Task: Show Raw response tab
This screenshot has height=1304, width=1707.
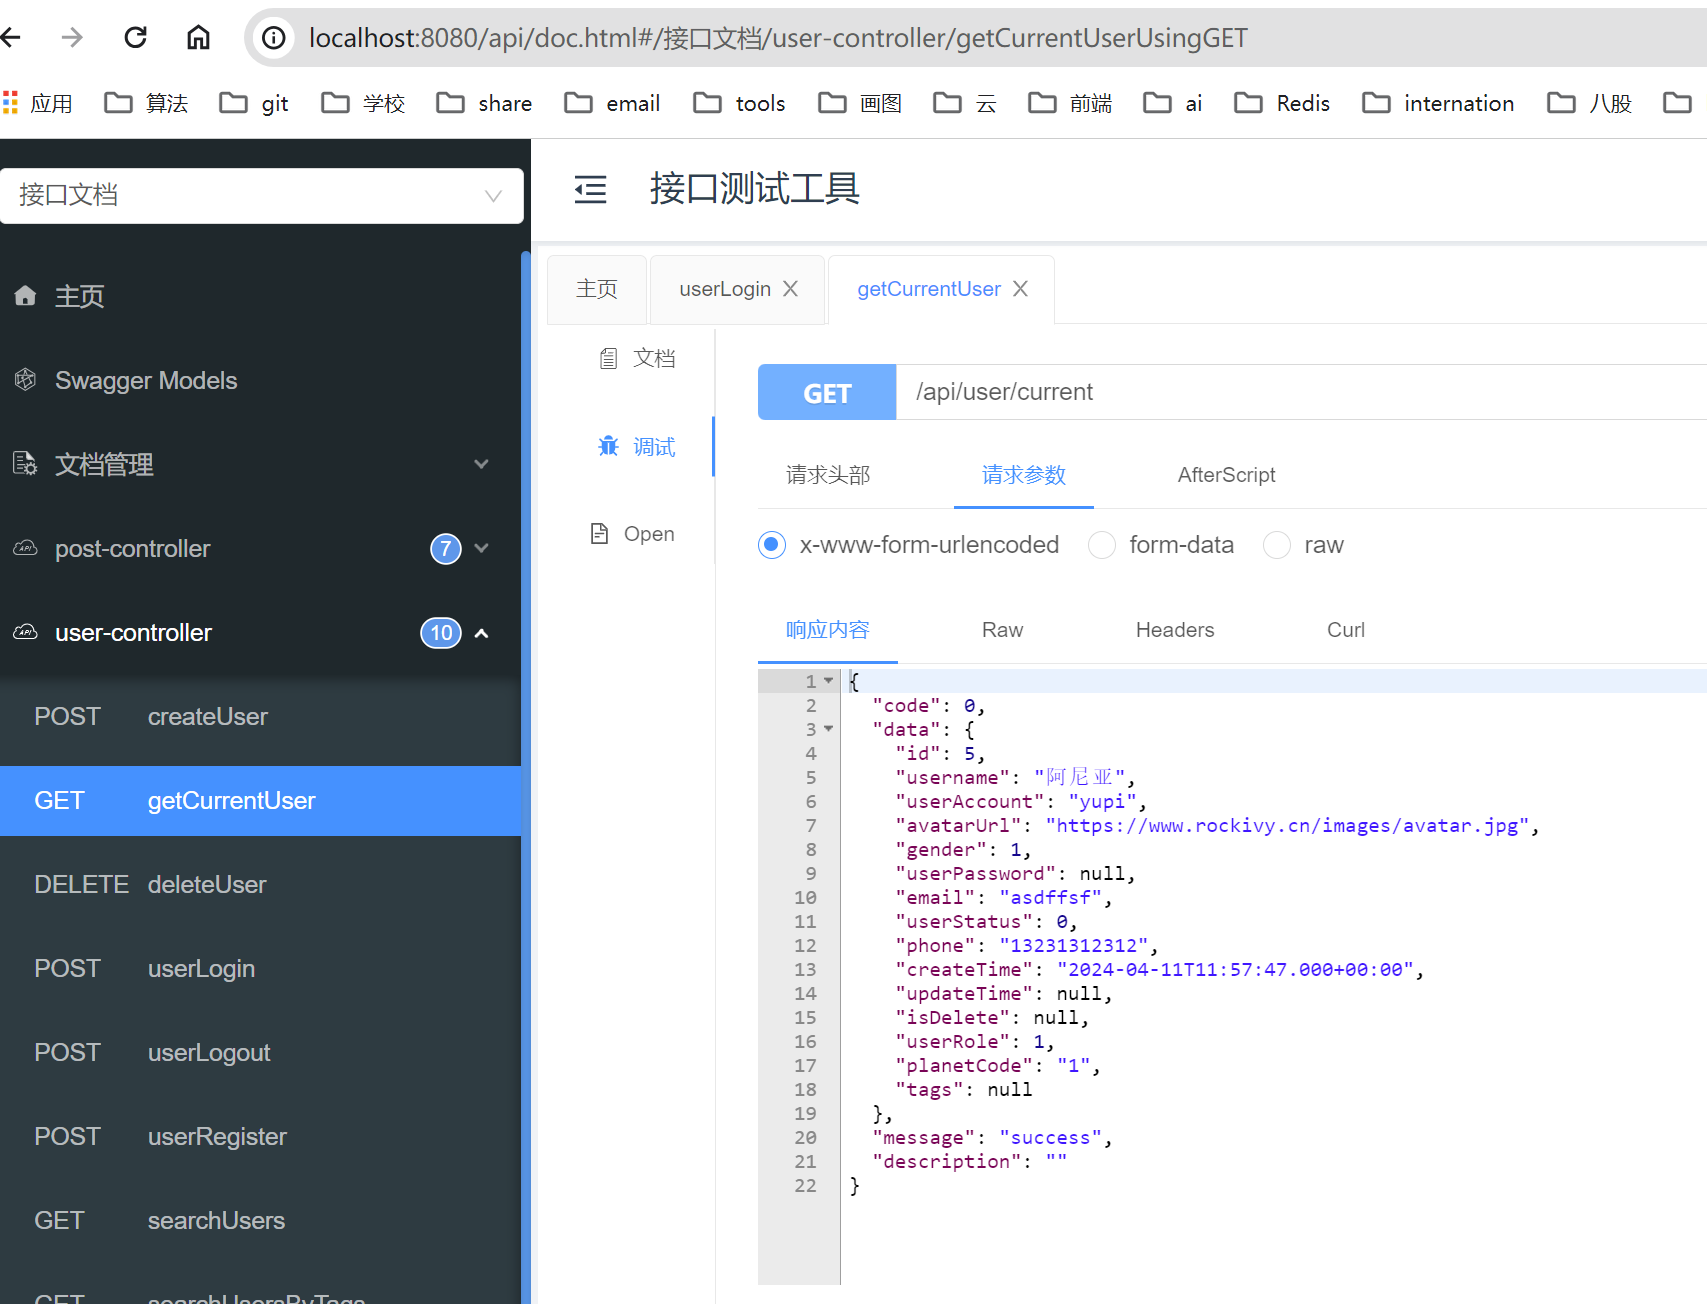Action: pyautogui.click(x=1002, y=630)
